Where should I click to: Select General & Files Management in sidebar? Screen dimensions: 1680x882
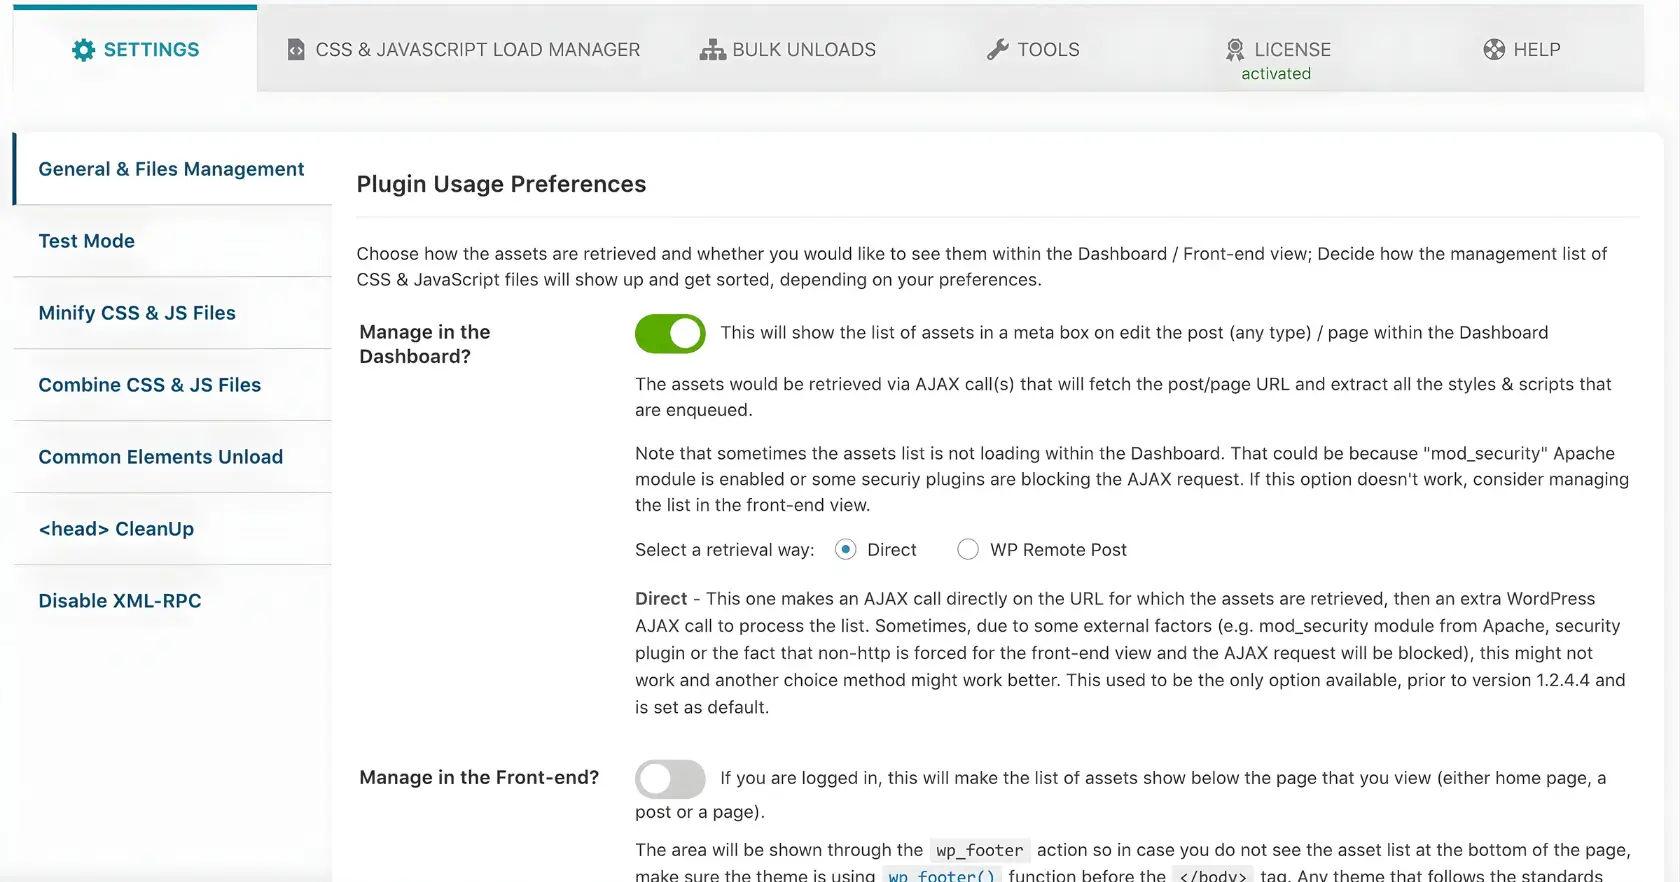(x=171, y=169)
